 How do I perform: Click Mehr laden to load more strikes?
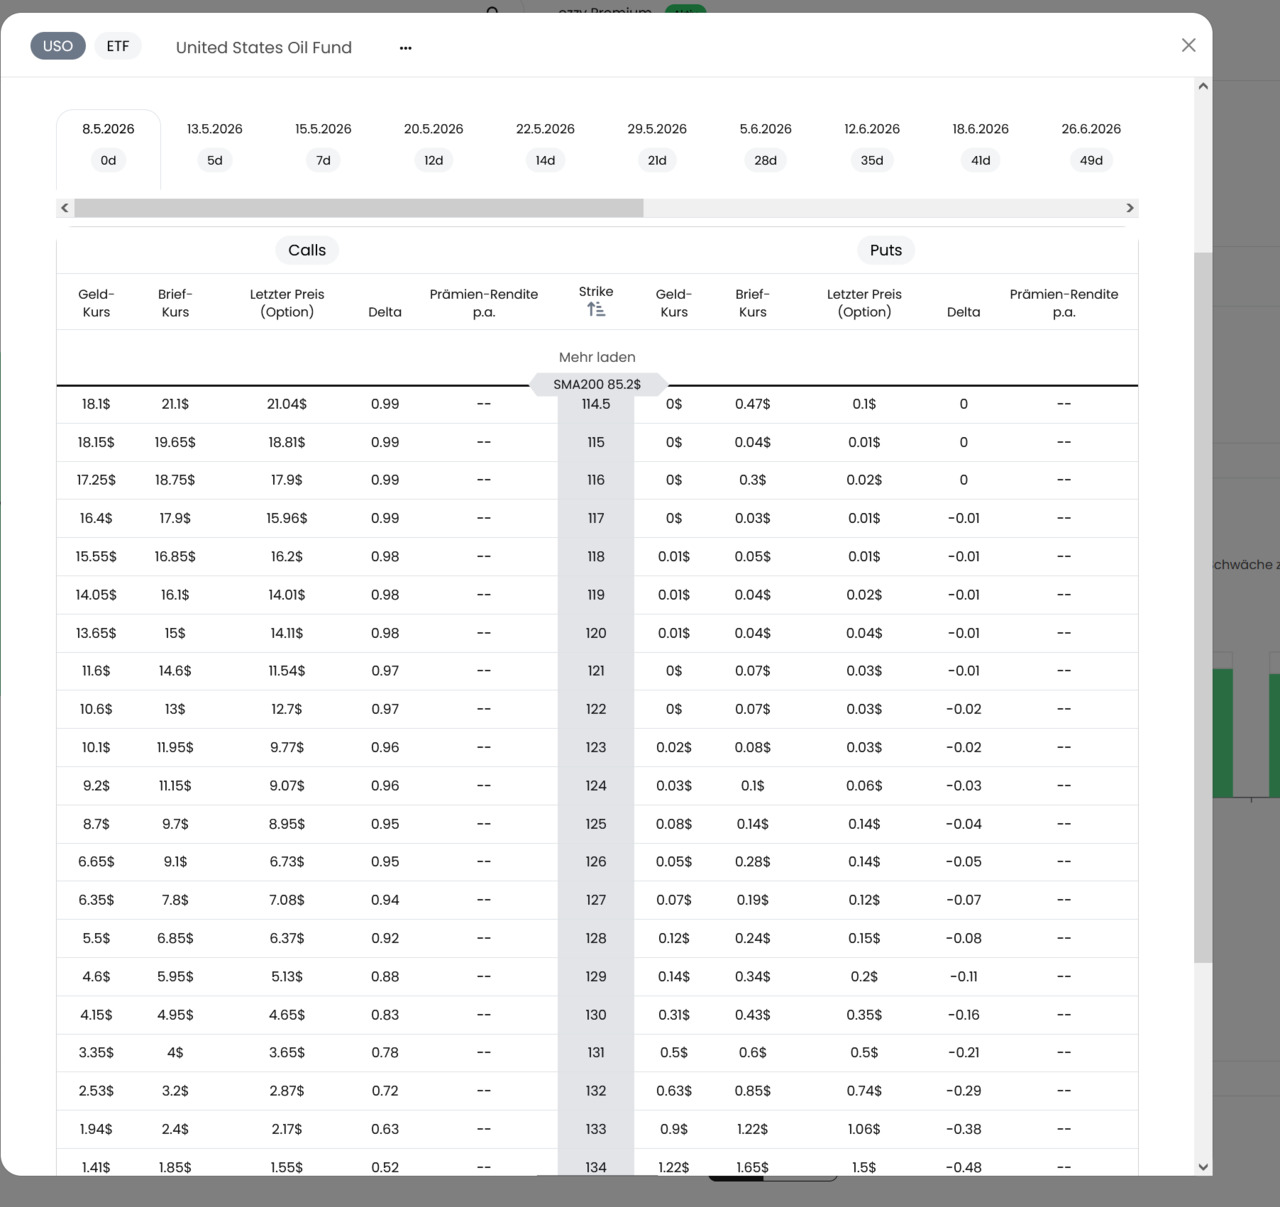(597, 357)
